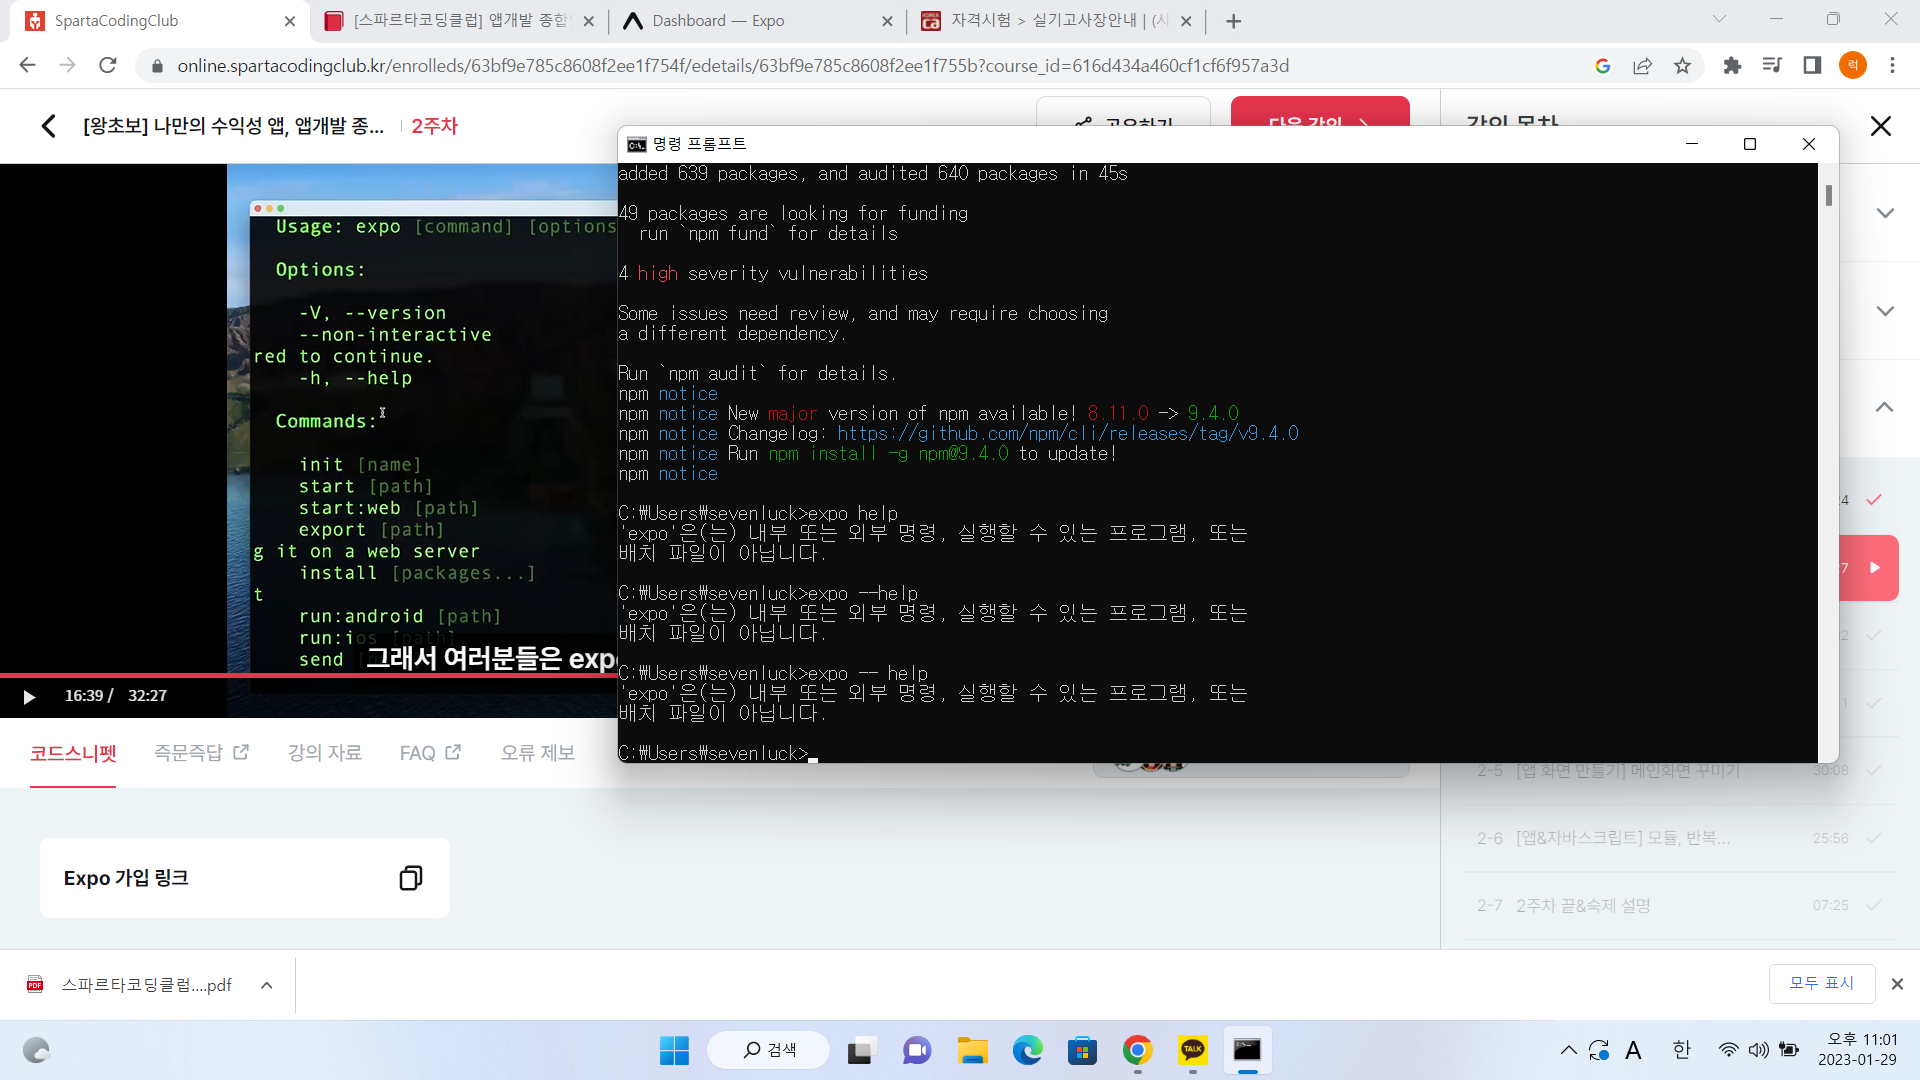Expand the second collapsed week section chevron
This screenshot has width=1920, height=1080.
1885,311
